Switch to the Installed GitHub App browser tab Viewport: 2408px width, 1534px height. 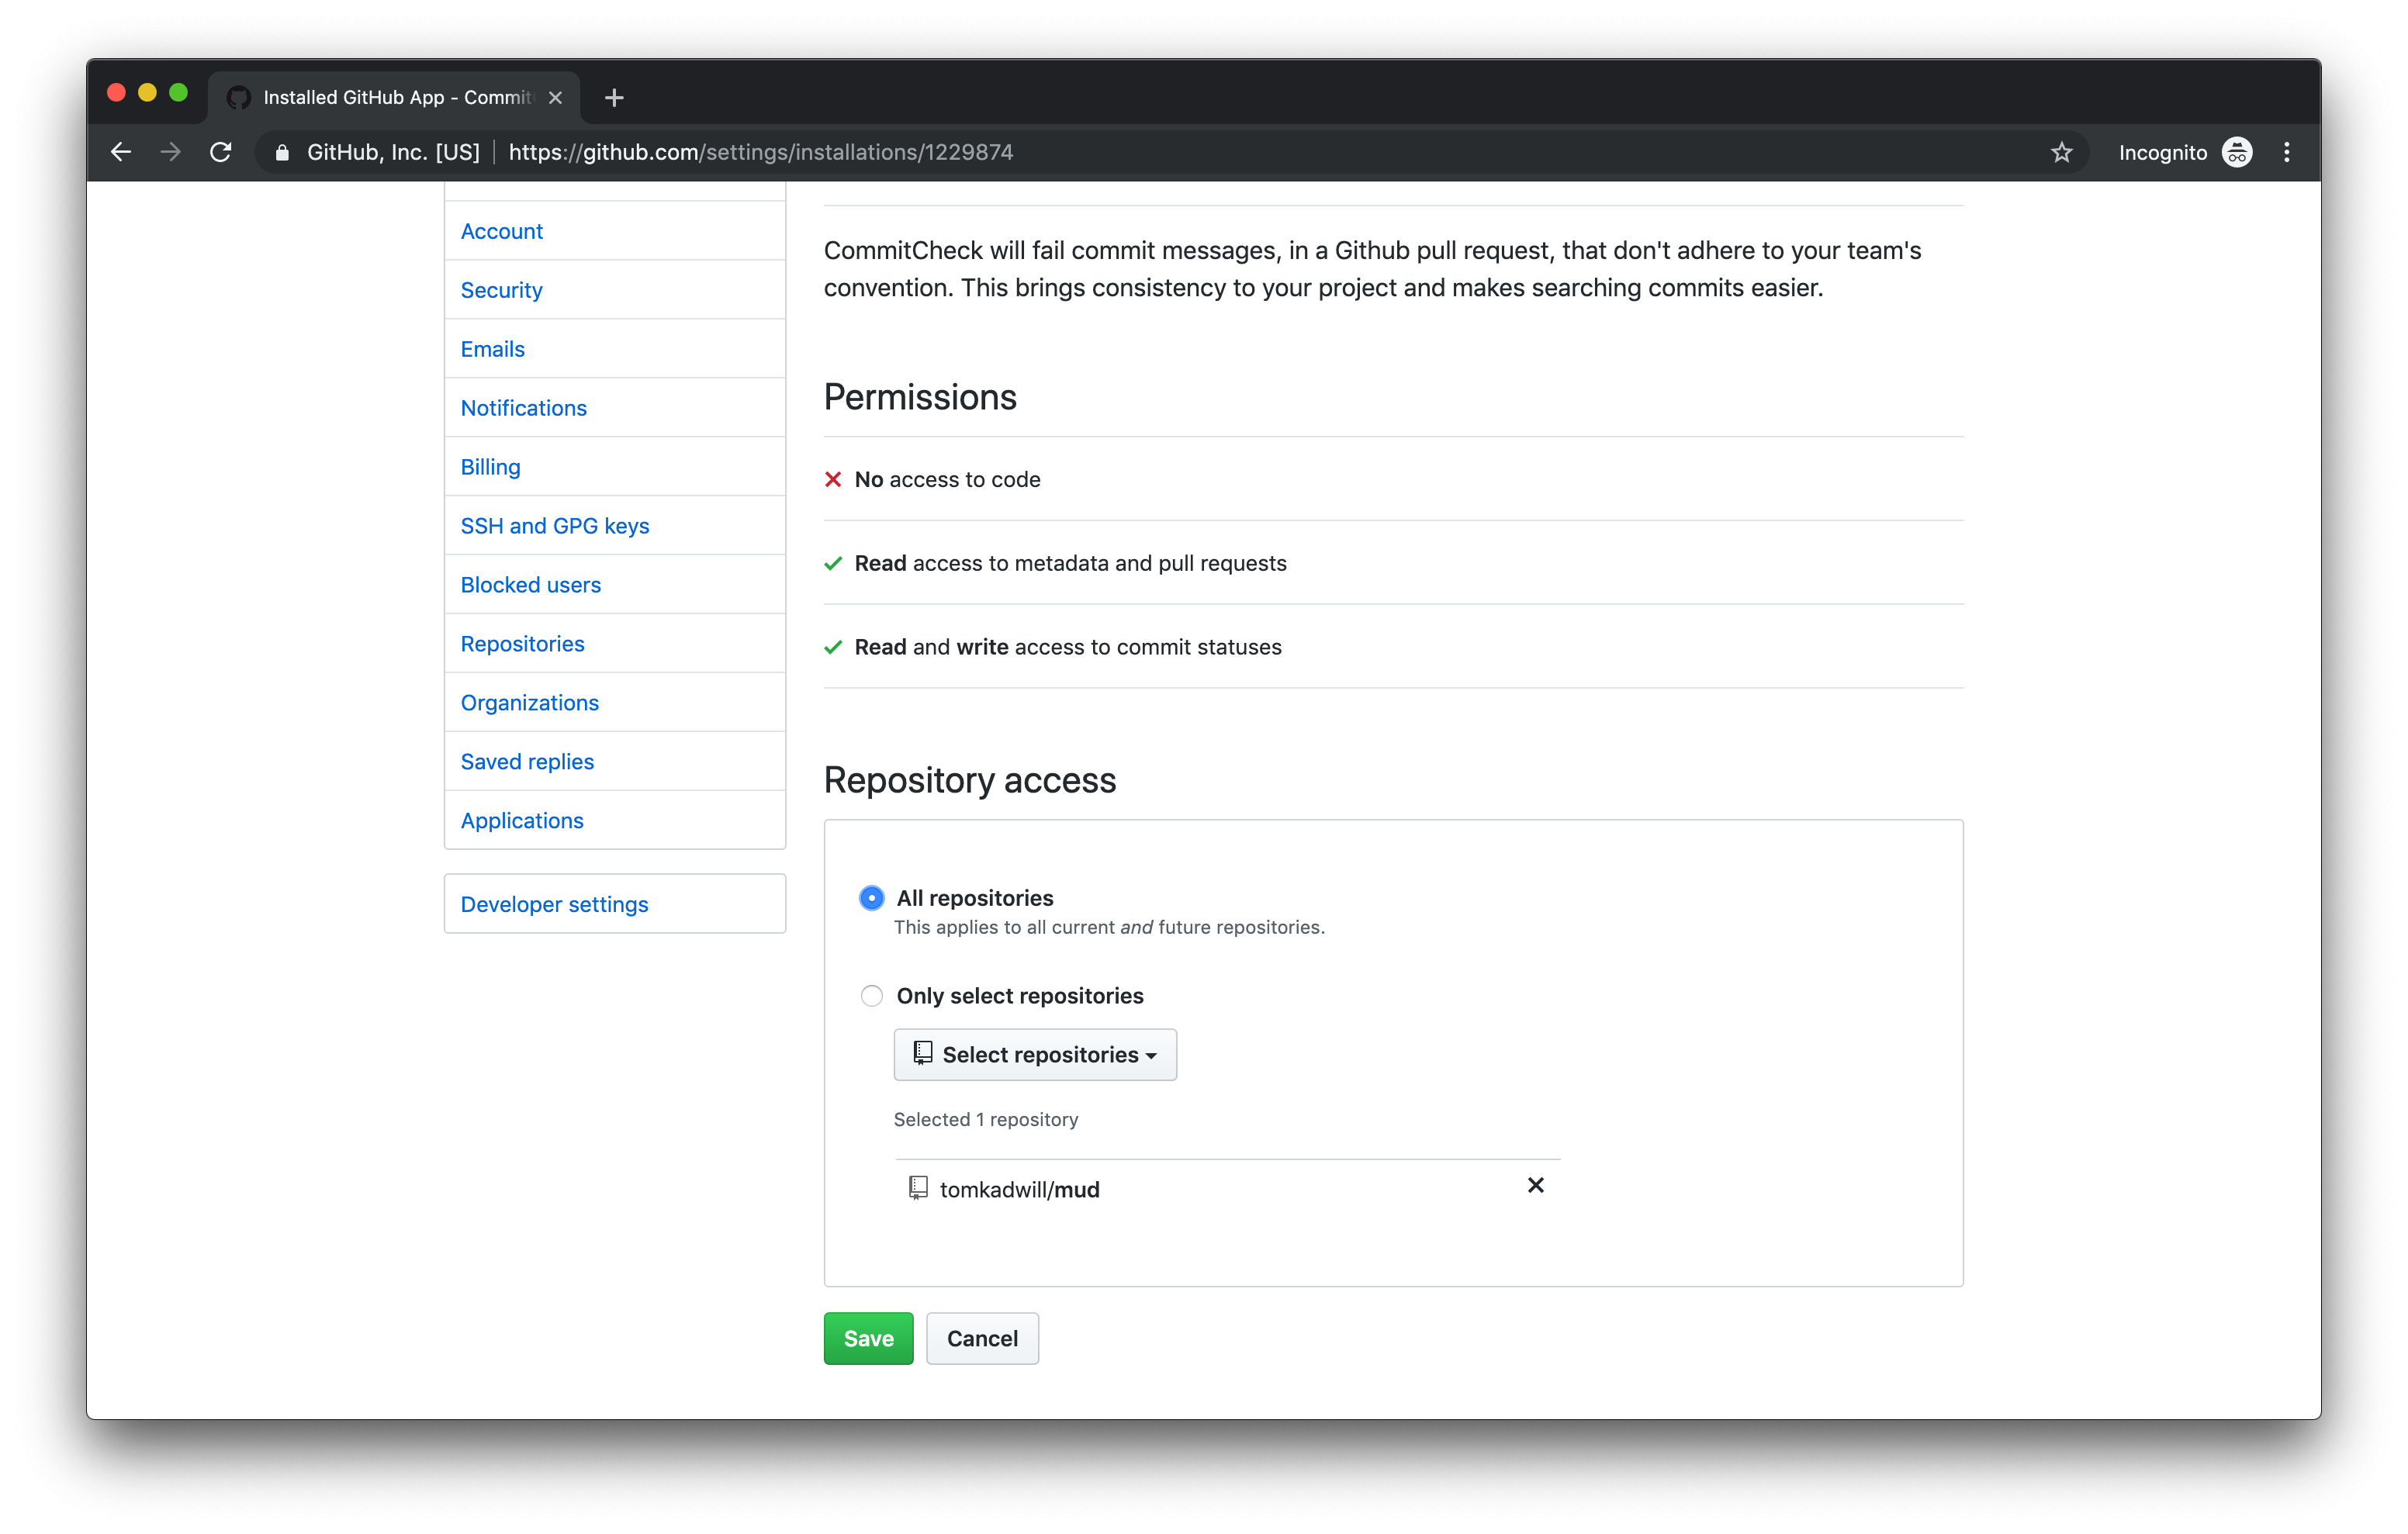point(395,97)
